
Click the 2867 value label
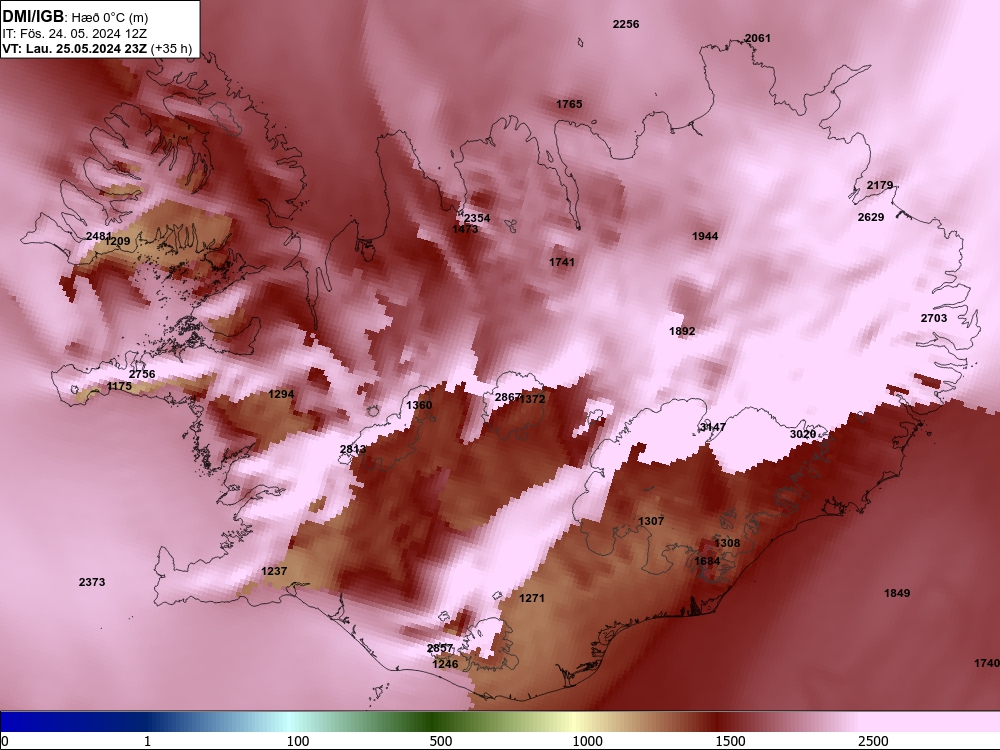click(508, 397)
